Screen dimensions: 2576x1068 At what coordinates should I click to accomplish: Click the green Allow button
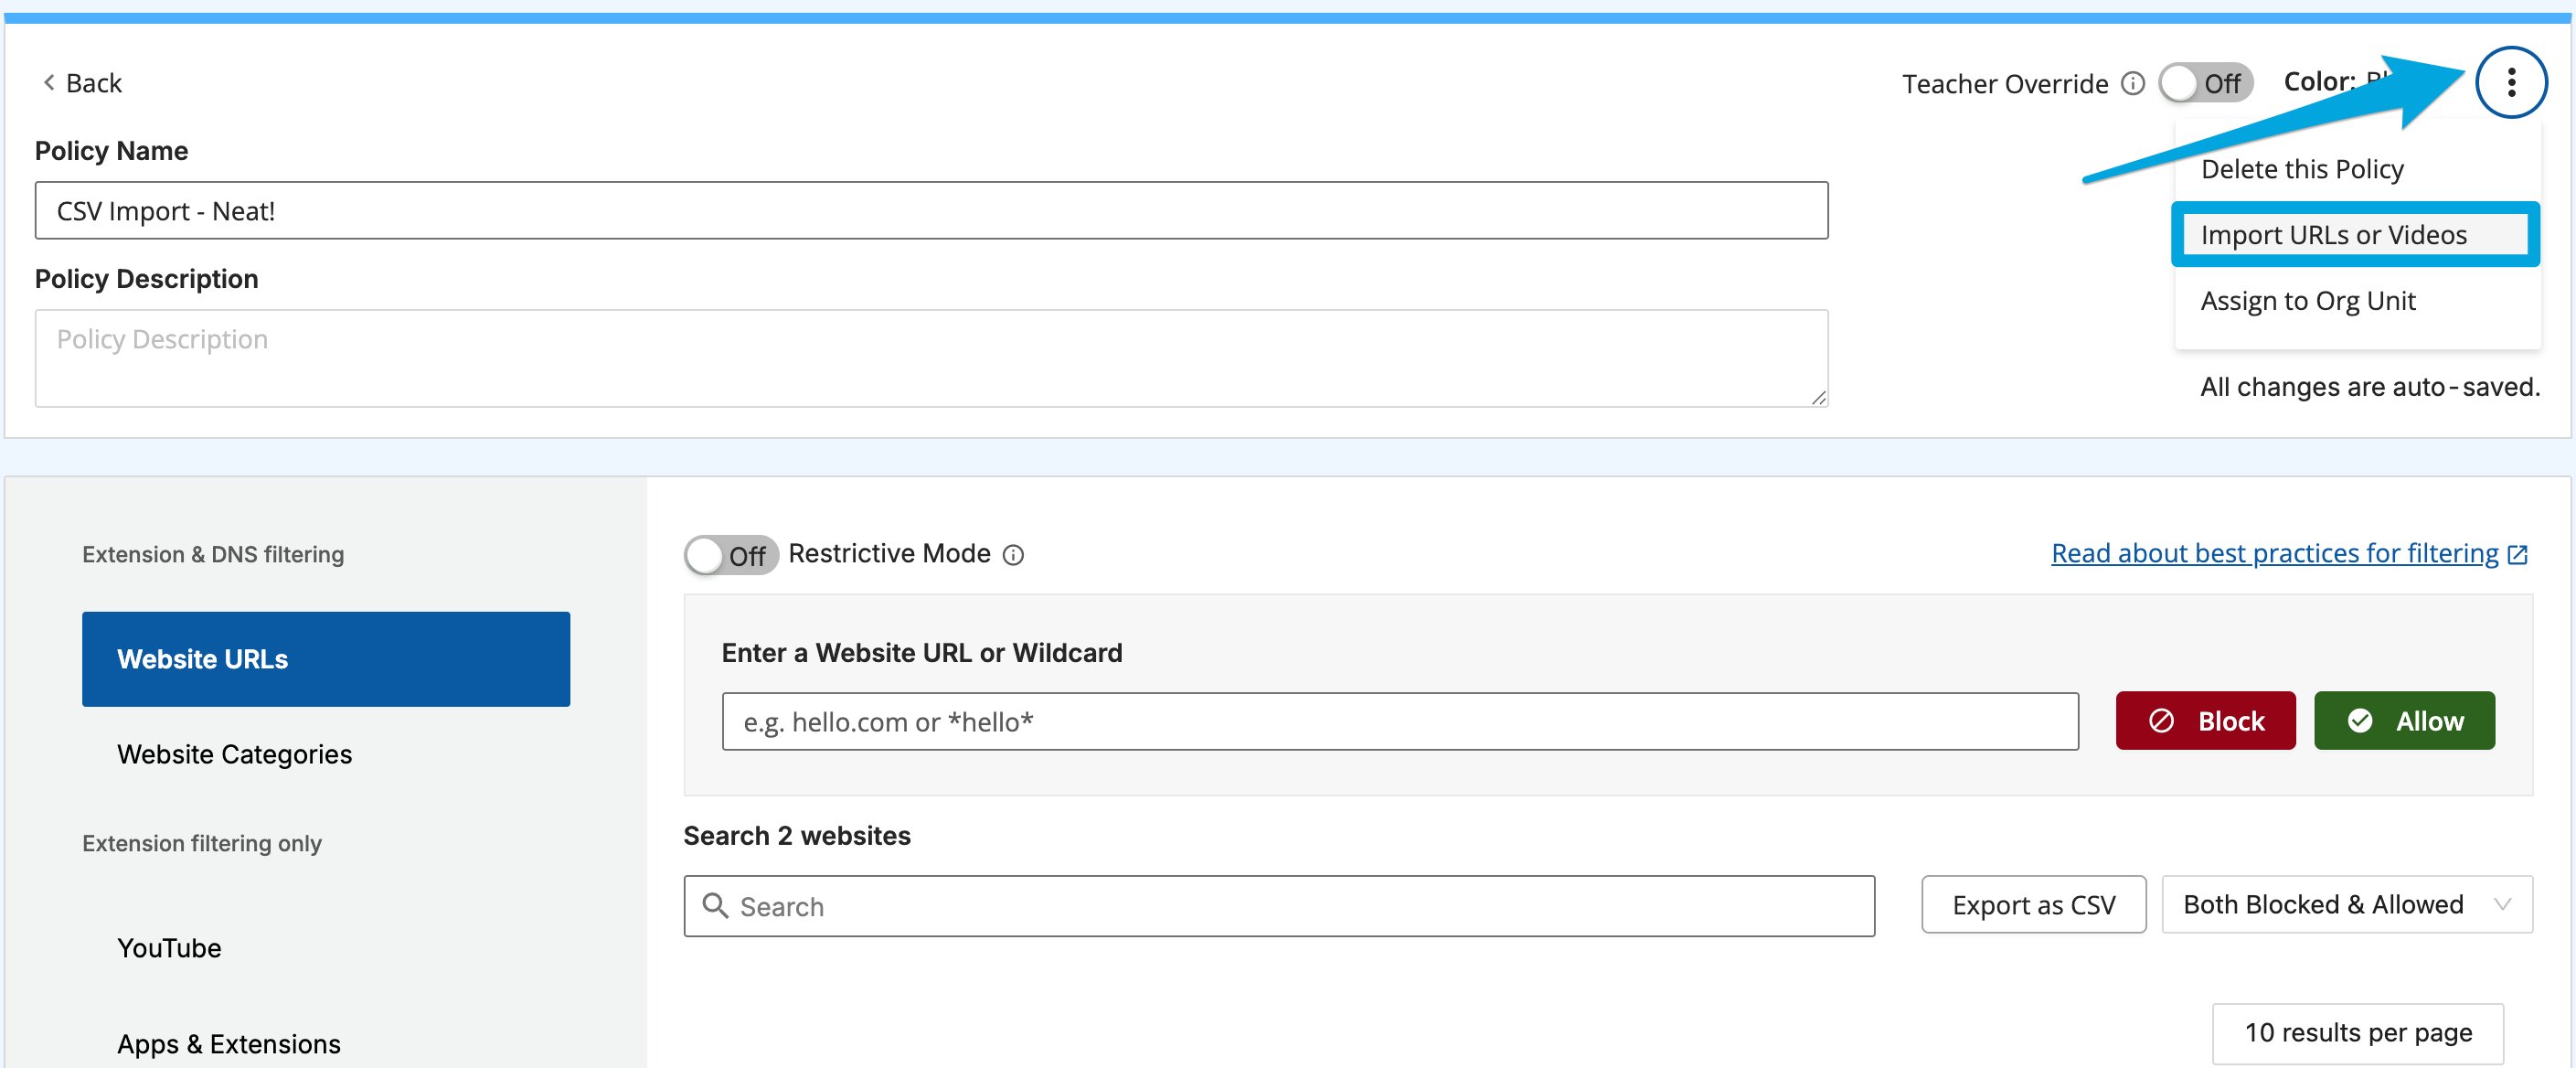pyautogui.click(x=2403, y=720)
